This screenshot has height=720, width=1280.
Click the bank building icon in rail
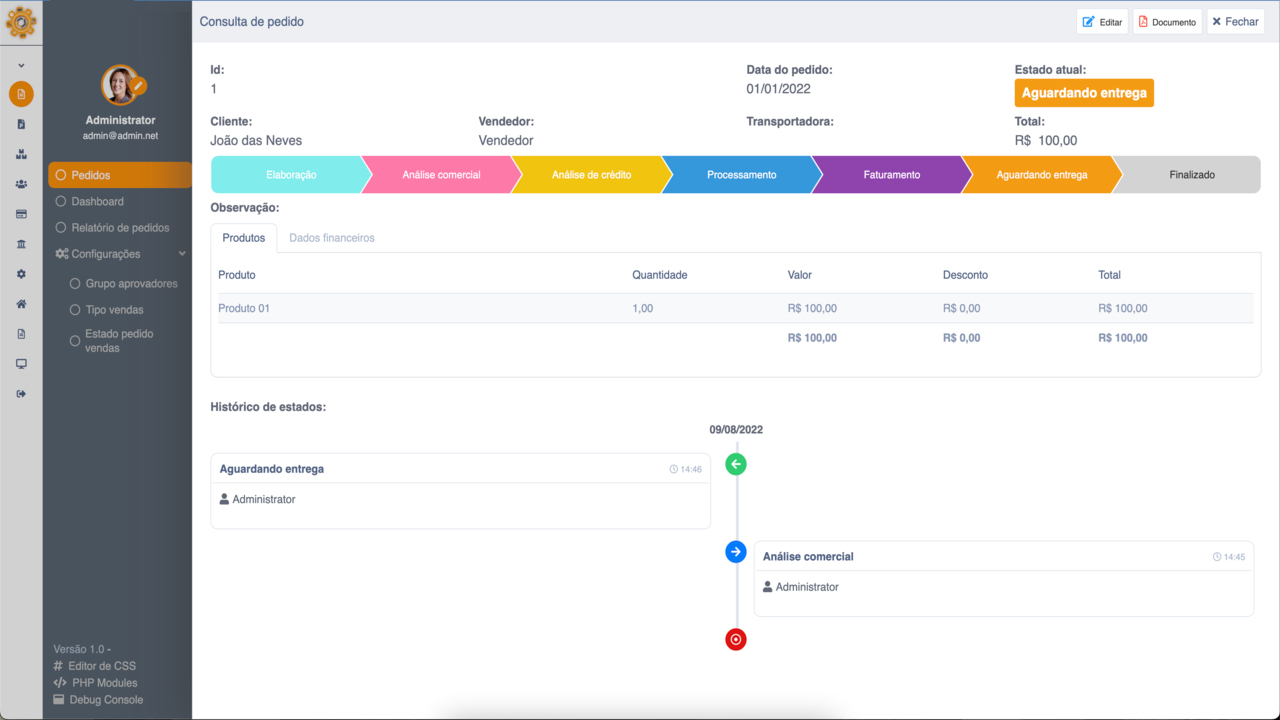pos(21,244)
